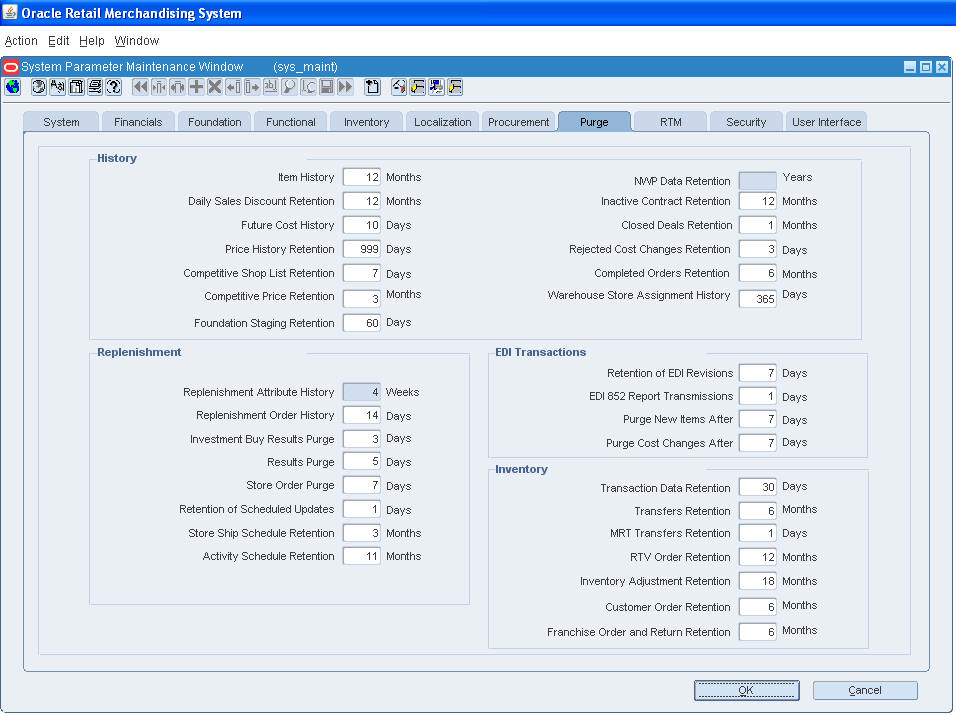This screenshot has height=716, width=956.
Task: Click the Competitive Price Retention field
Action: point(362,299)
